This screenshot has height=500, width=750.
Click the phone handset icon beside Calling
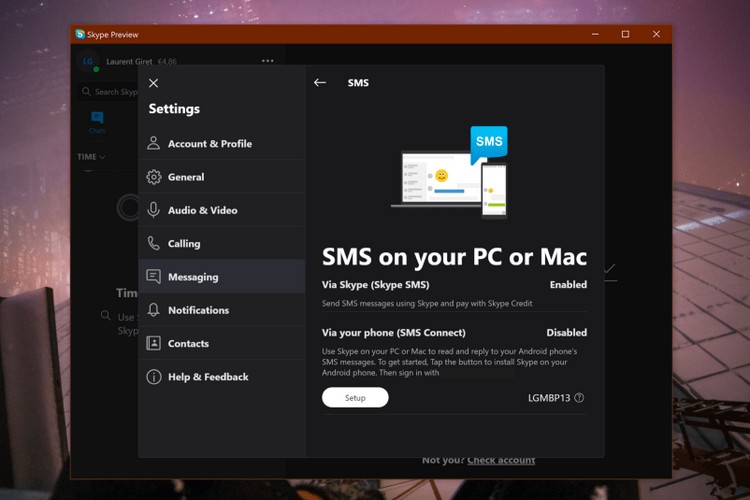point(154,244)
